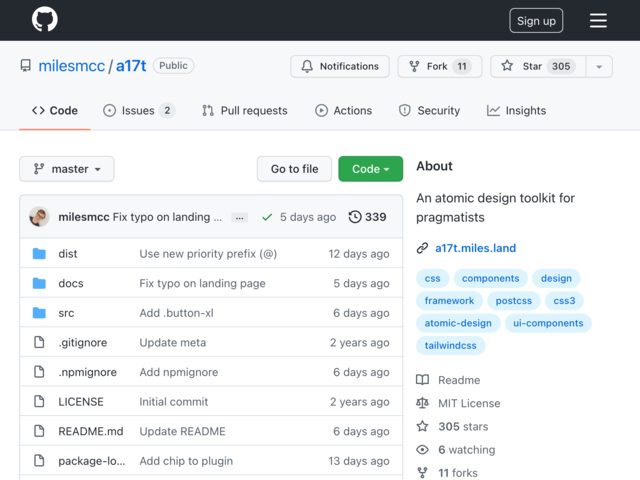Select the ui-components topic tag
The height and width of the screenshot is (480, 640).
point(548,323)
